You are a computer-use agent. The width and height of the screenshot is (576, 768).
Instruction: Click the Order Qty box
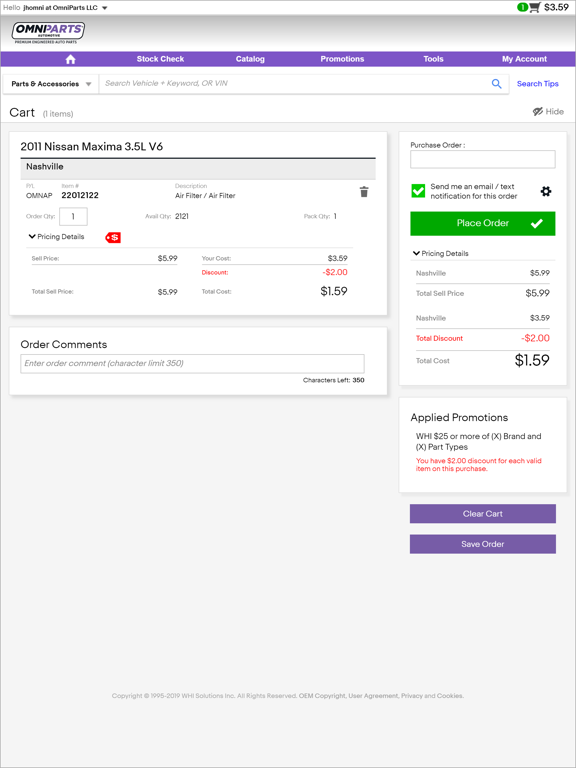pyautogui.click(x=73, y=216)
